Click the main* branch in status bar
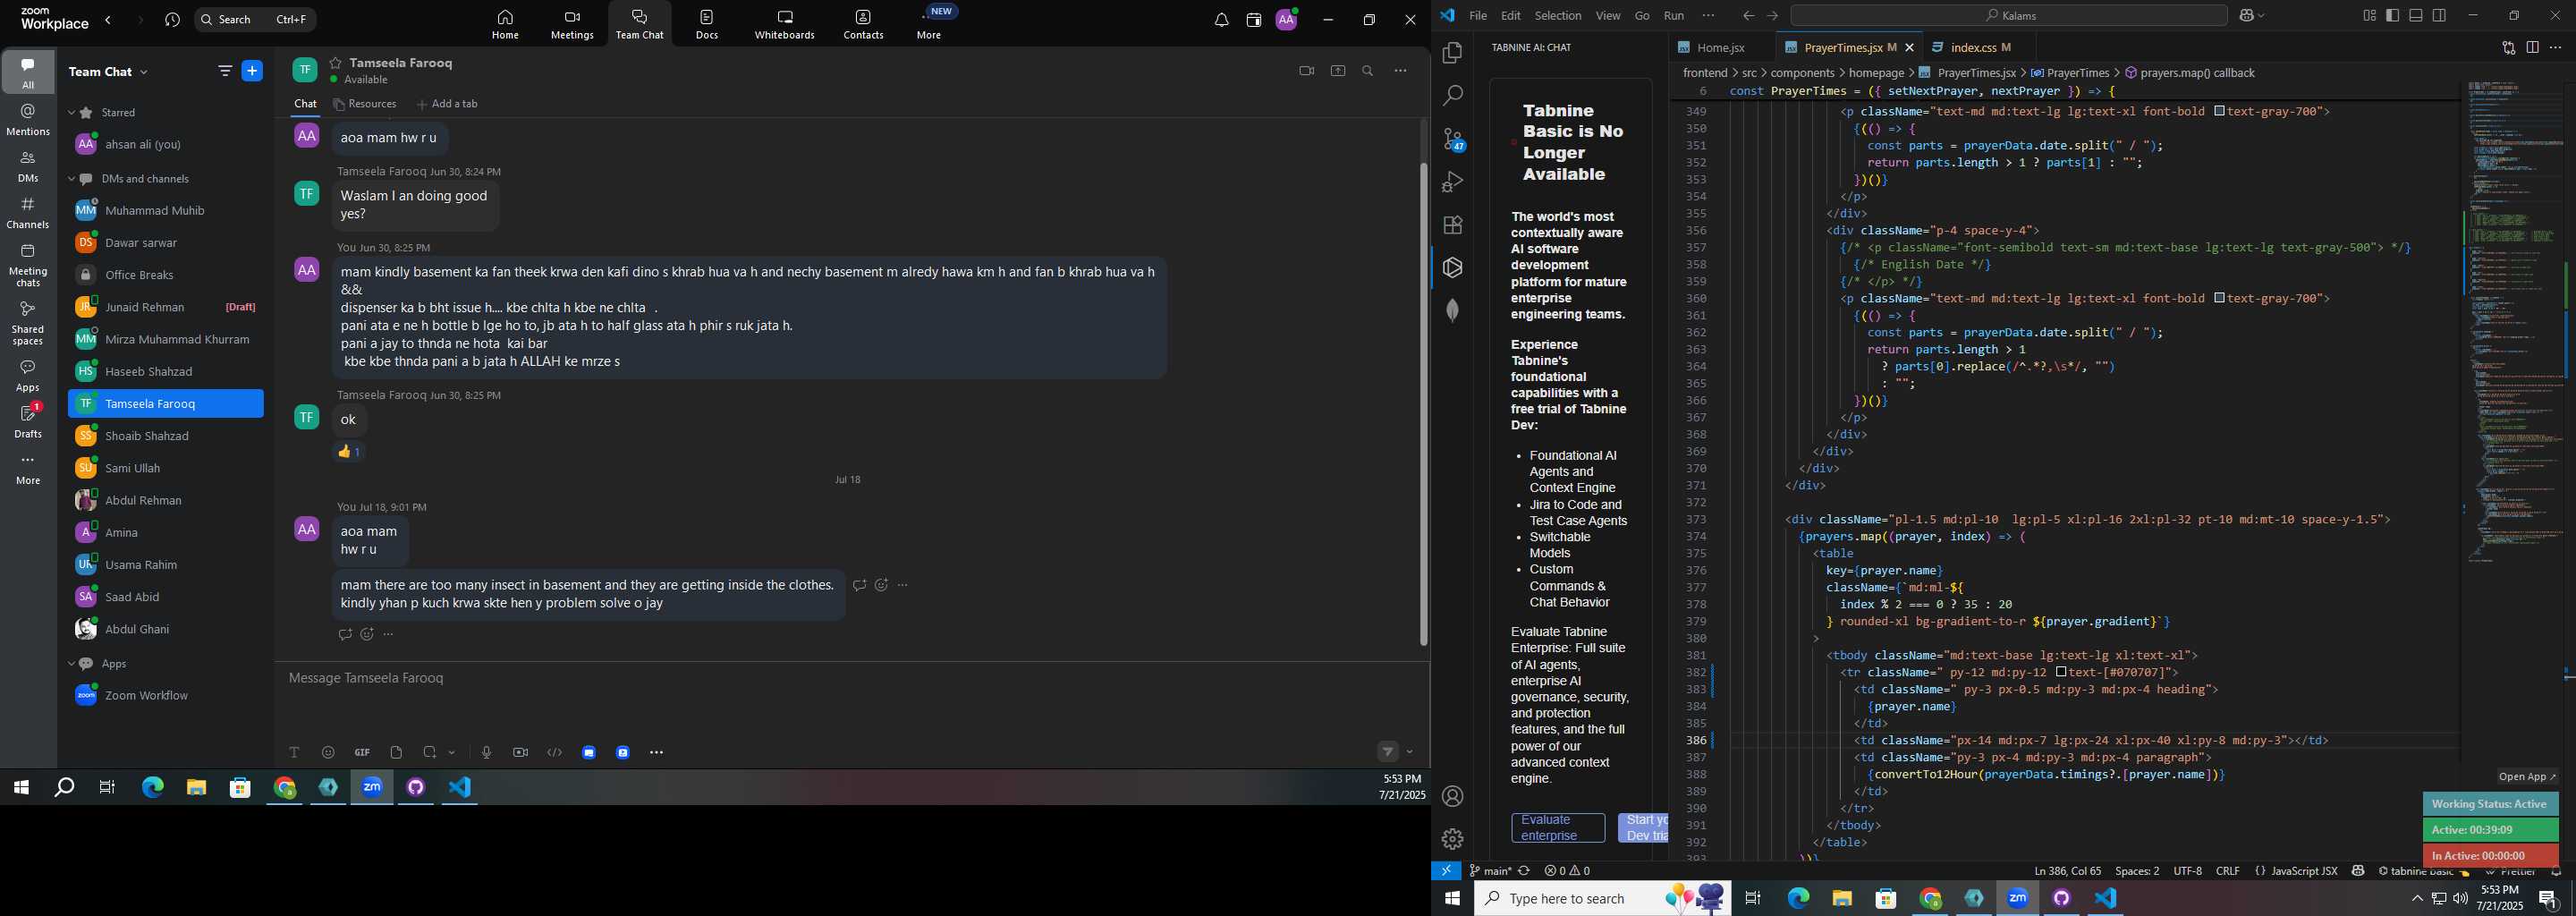 tap(1490, 871)
